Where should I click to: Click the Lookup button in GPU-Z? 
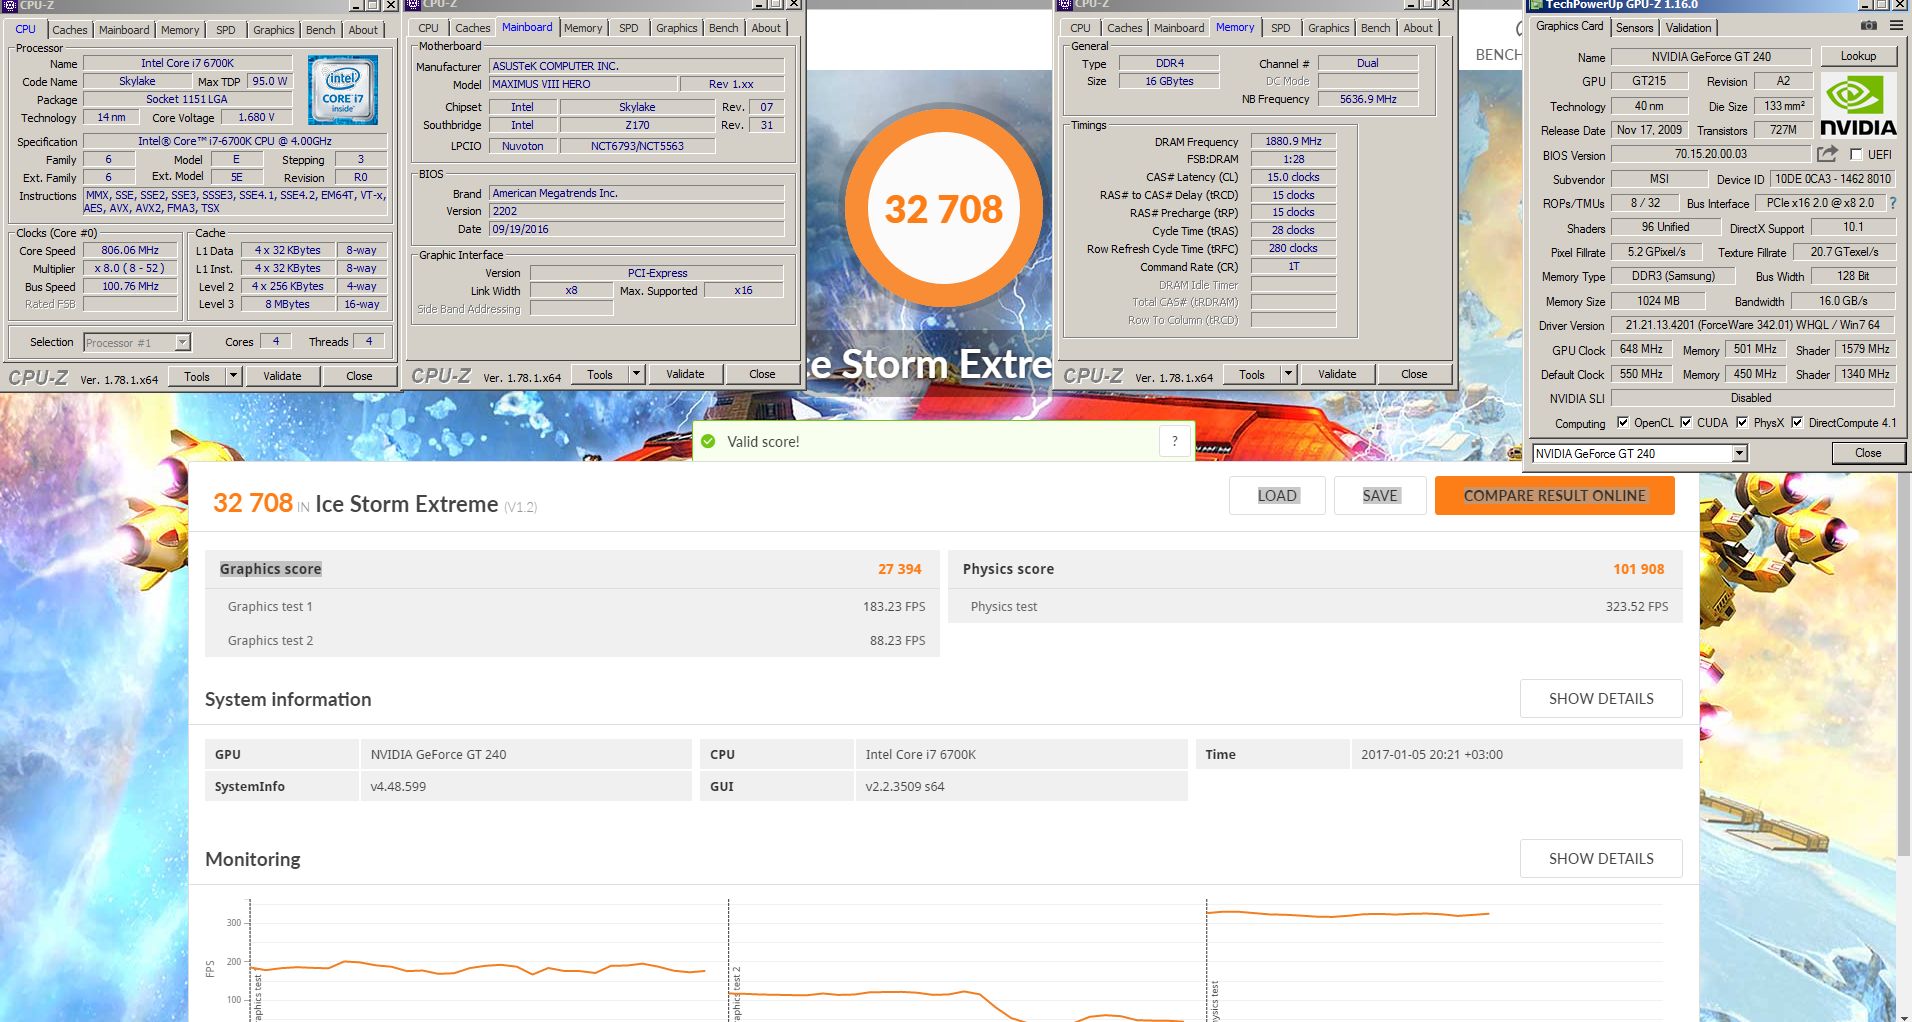[1858, 56]
